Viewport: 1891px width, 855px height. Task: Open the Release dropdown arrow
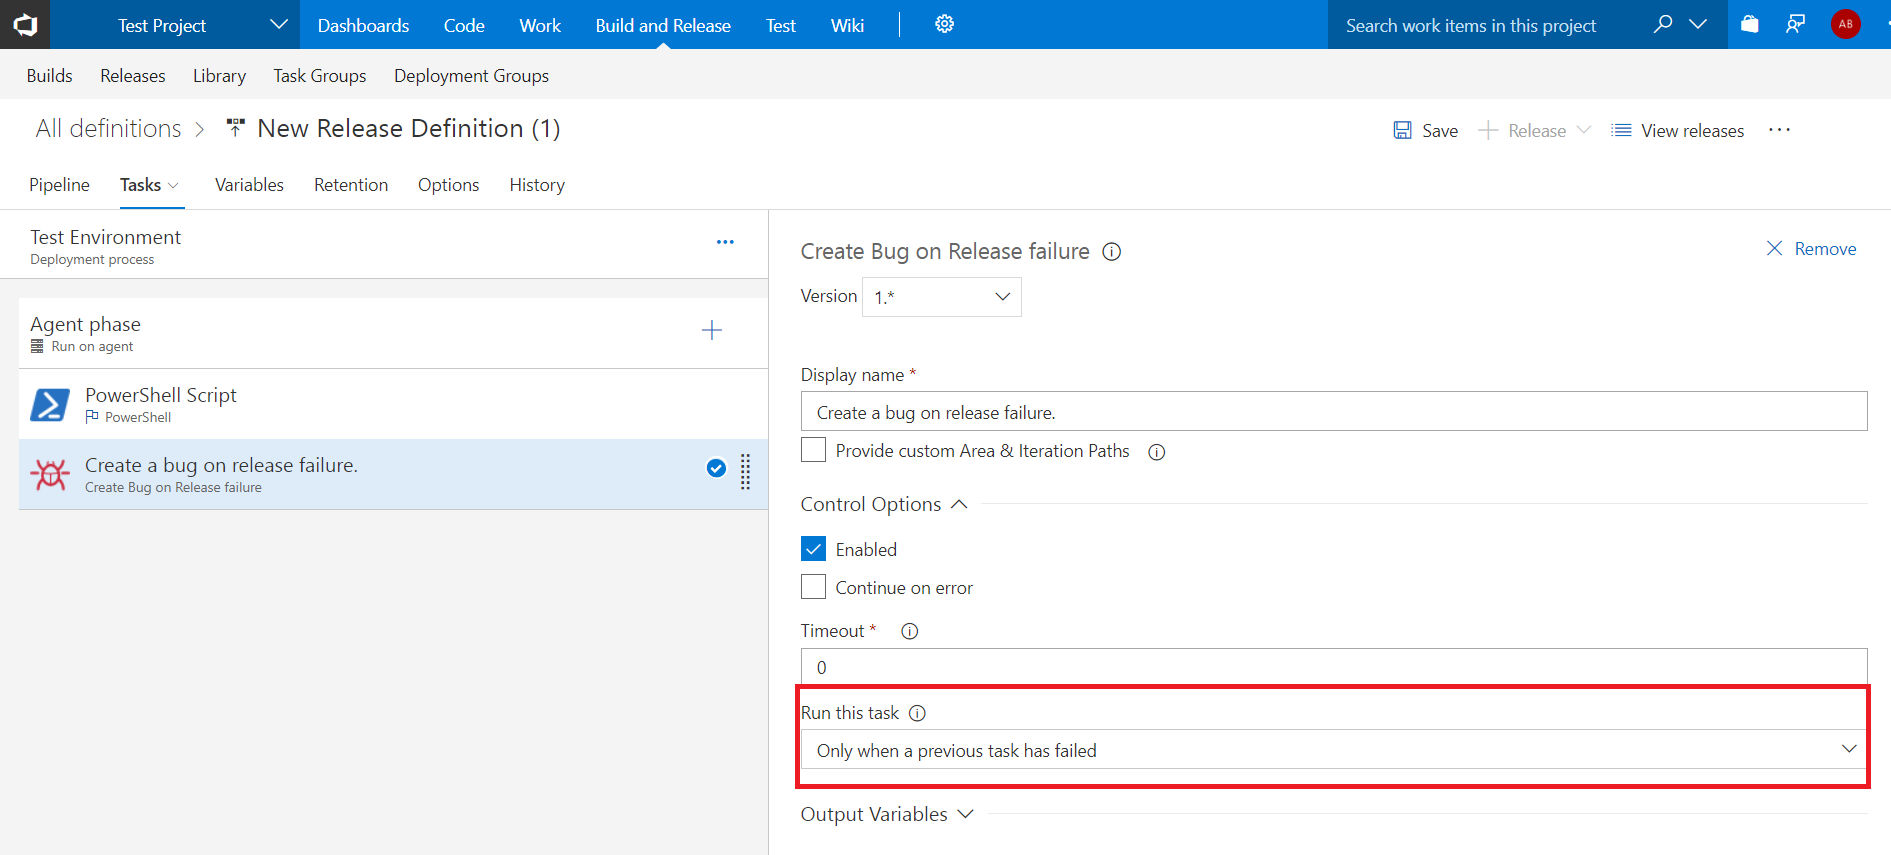tap(1583, 130)
